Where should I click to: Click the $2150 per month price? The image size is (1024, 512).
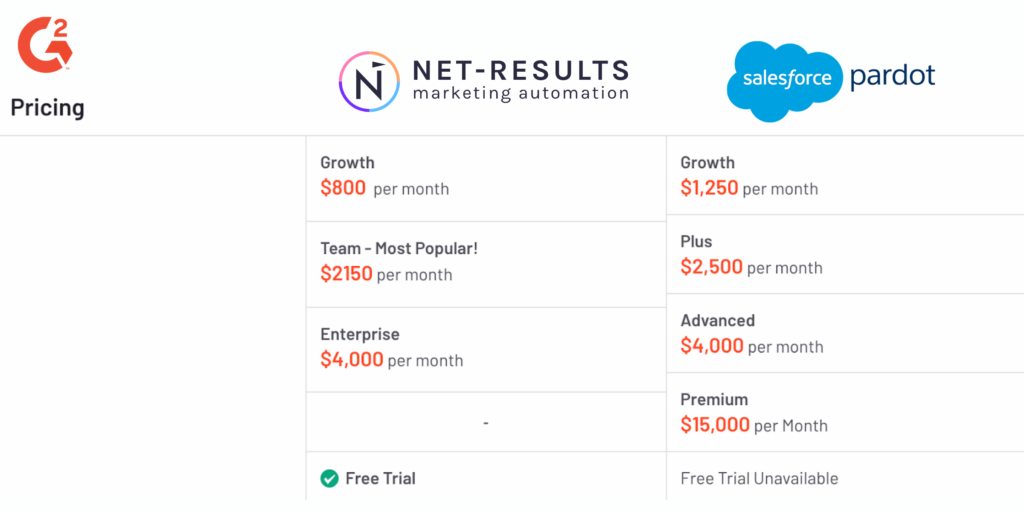386,274
